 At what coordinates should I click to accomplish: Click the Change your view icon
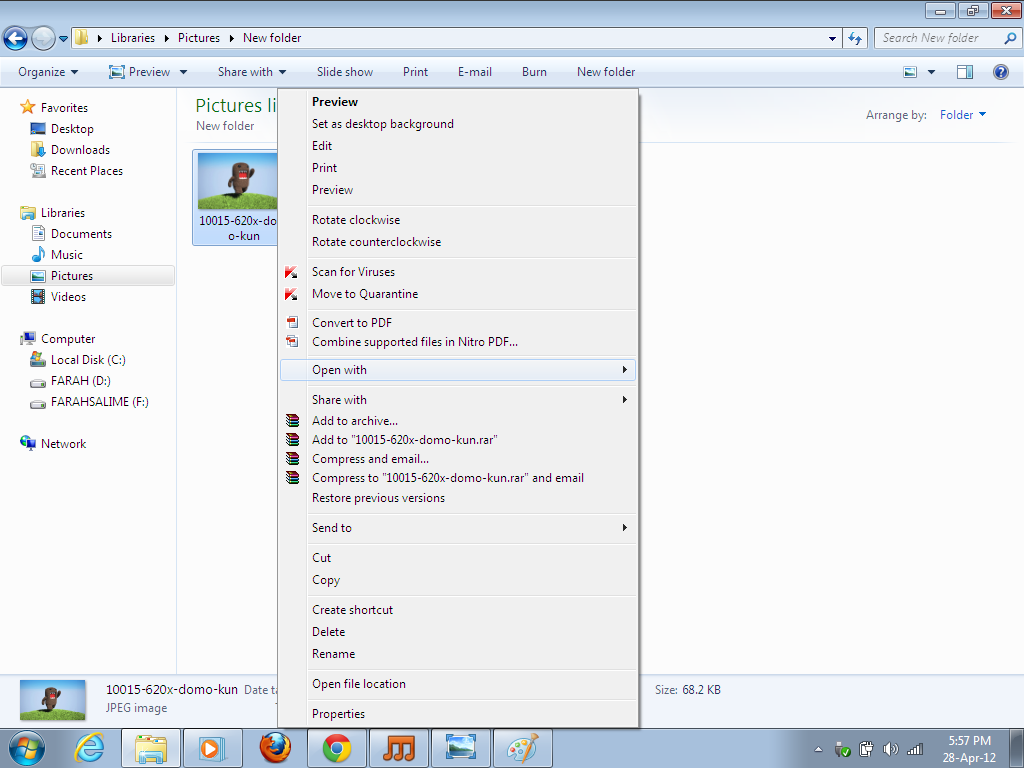tap(910, 72)
